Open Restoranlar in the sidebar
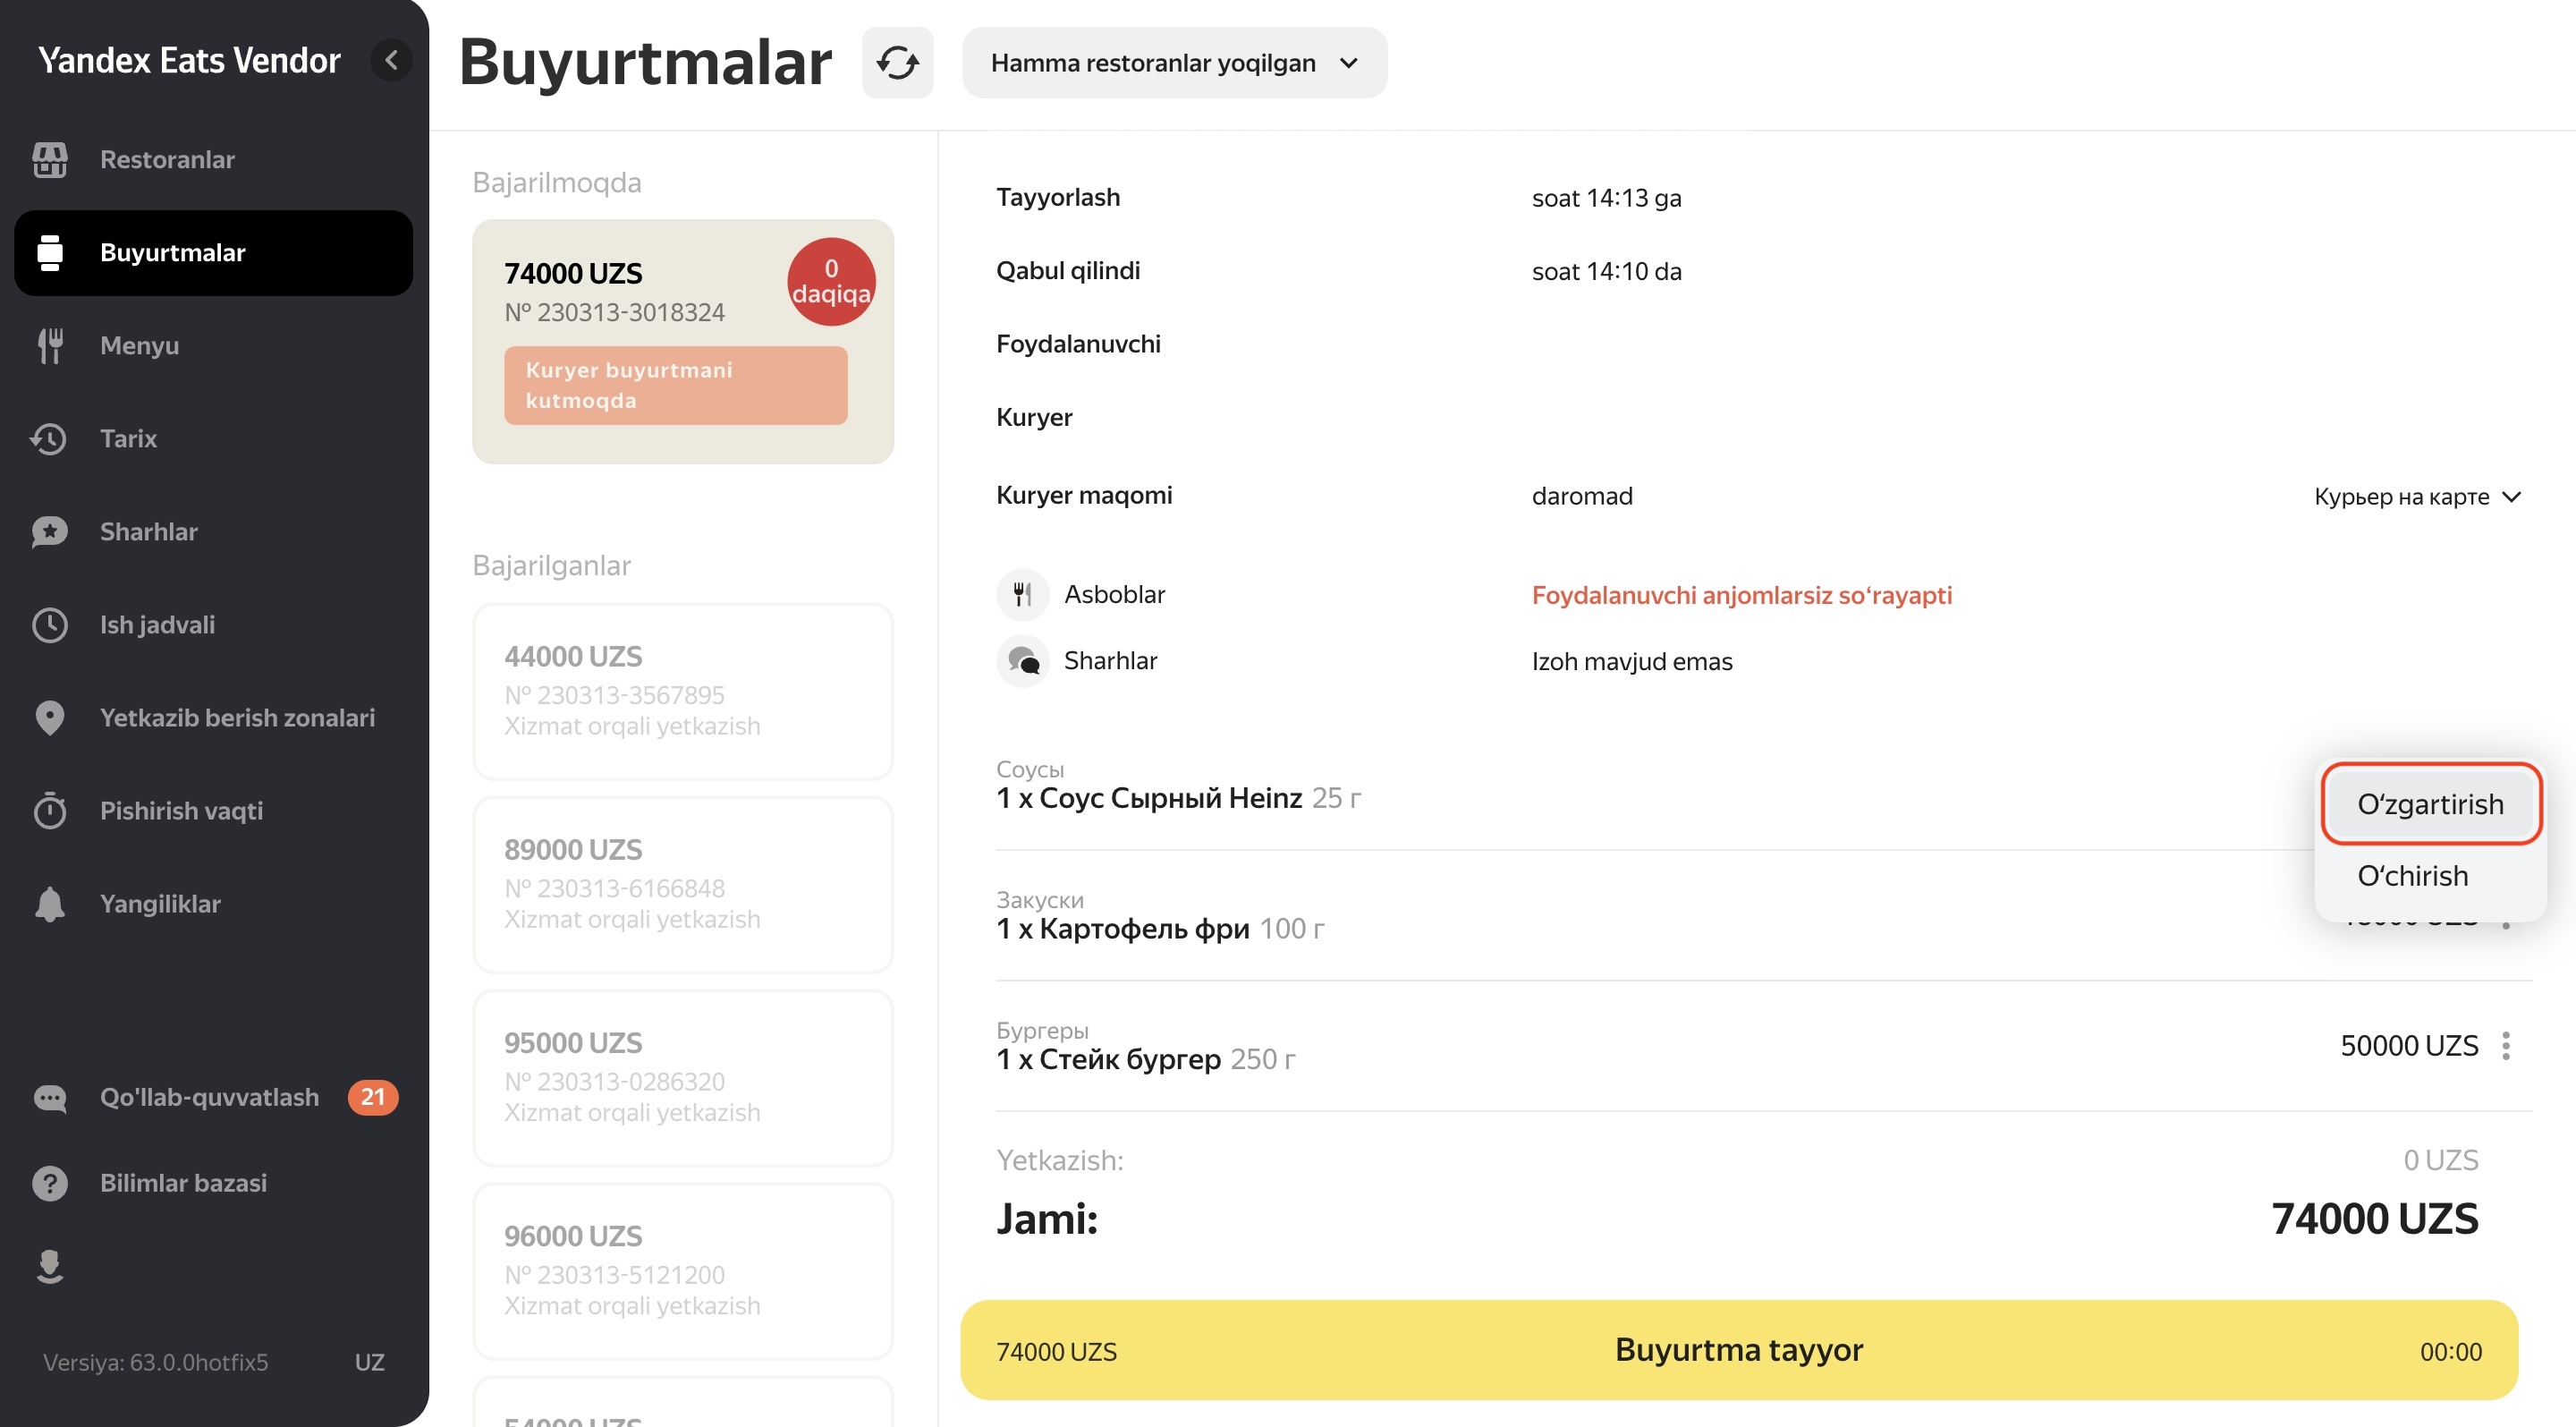Image resolution: width=2576 pixels, height=1427 pixels. 213,159
